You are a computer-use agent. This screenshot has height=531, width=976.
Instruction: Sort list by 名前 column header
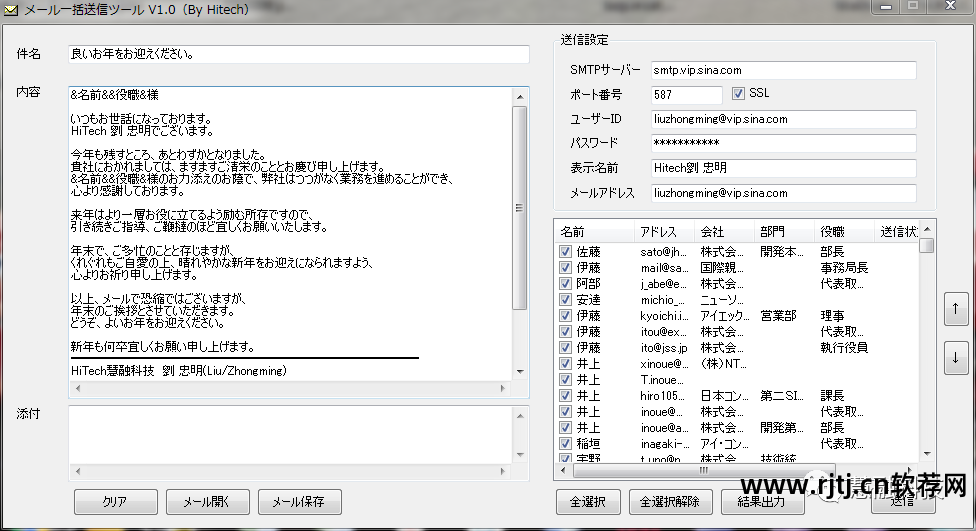tap(595, 232)
